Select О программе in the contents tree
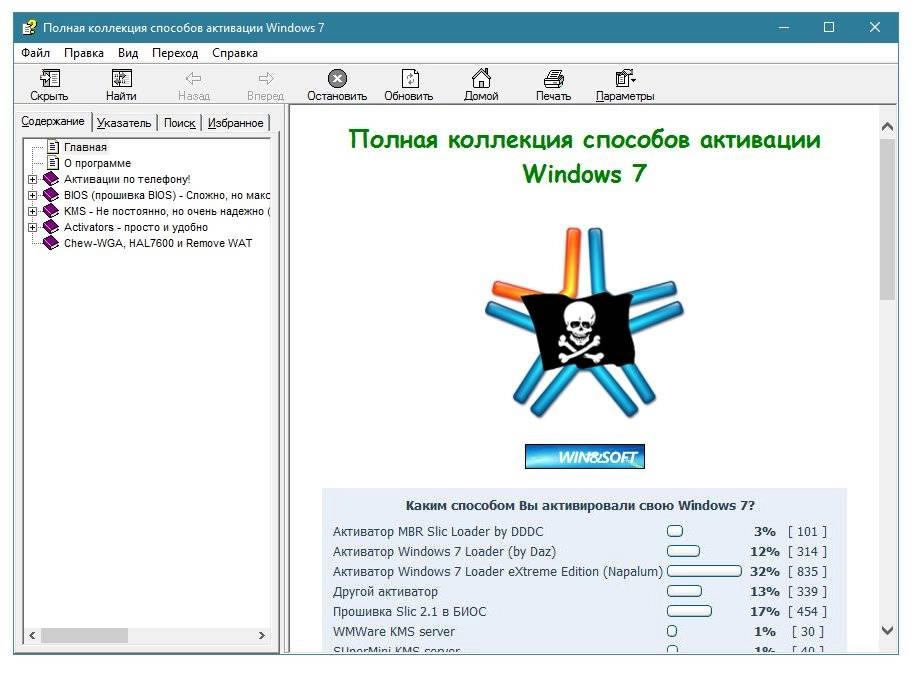Image resolution: width=916 pixels, height=674 pixels. [x=98, y=163]
